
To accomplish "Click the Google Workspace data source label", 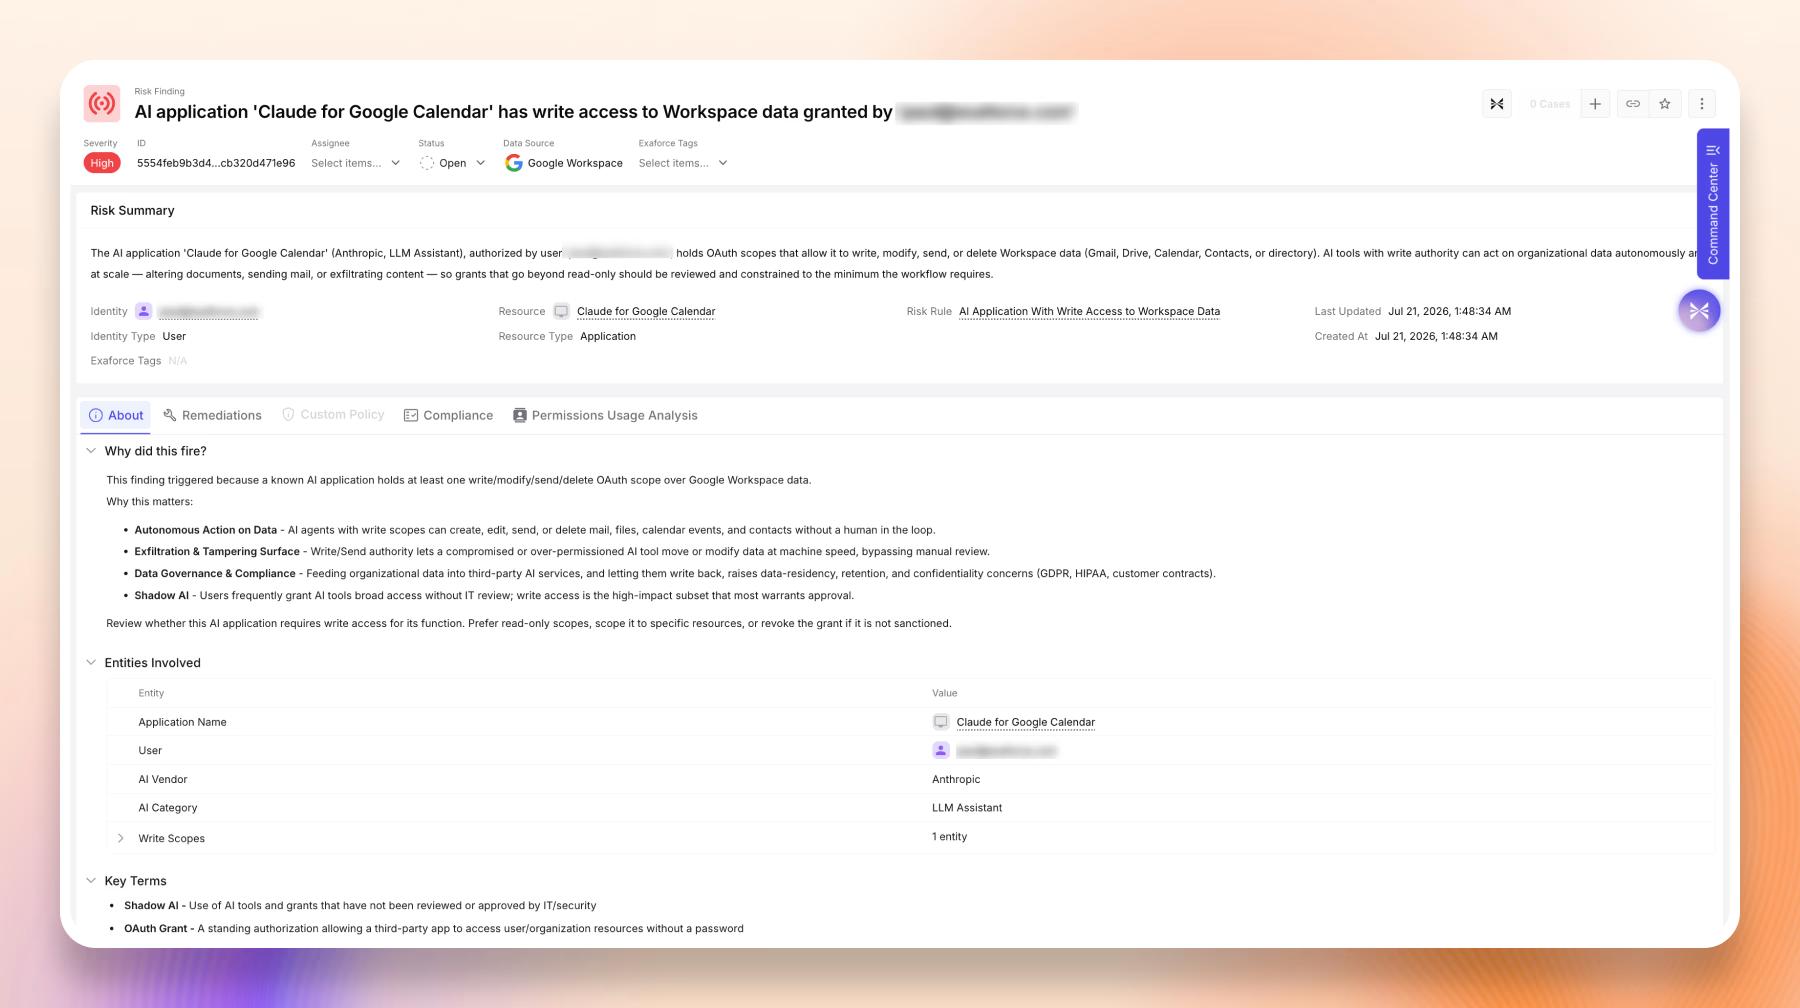I will (x=575, y=163).
